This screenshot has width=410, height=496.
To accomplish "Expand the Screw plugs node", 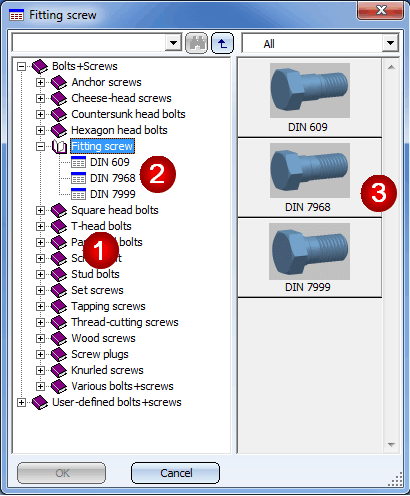I will coord(40,354).
